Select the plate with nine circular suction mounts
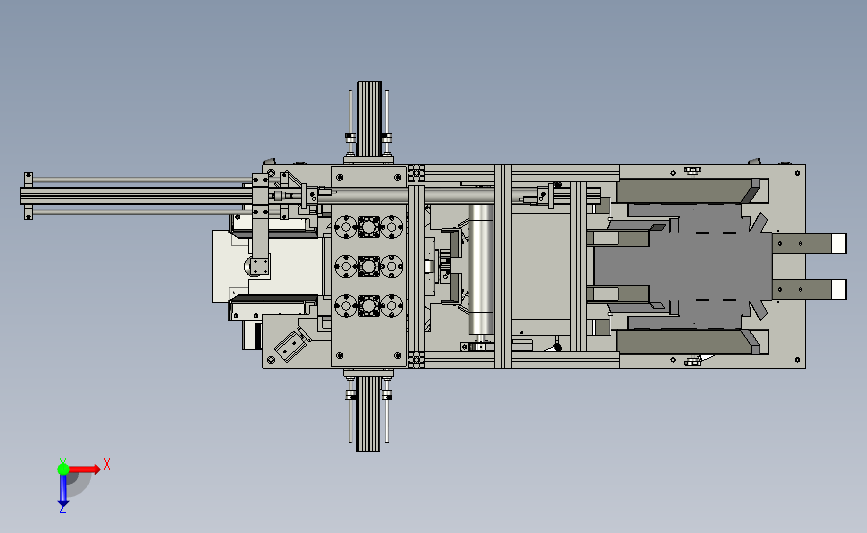The width and height of the screenshot is (867, 533). pos(369,266)
